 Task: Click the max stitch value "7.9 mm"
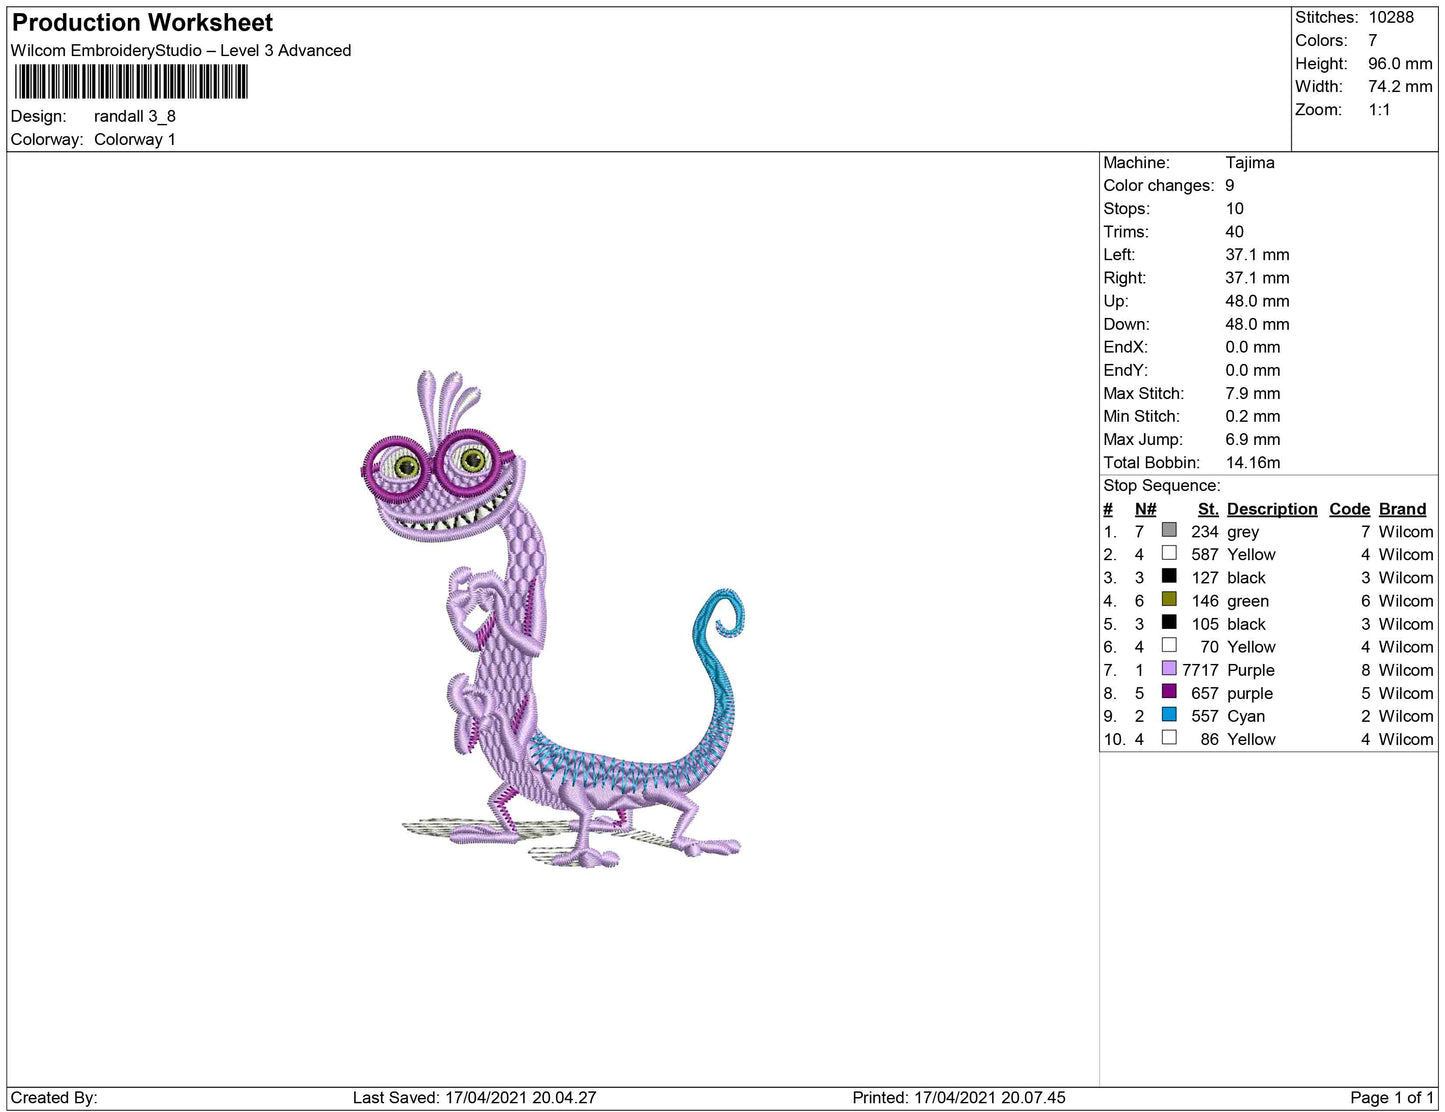pos(1252,393)
